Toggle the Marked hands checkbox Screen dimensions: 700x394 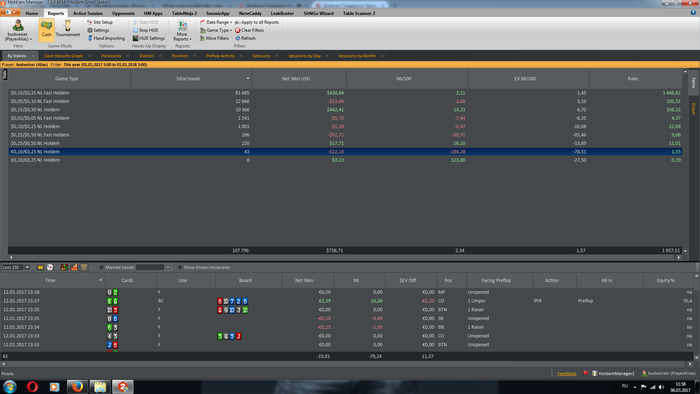pyautogui.click(x=101, y=267)
